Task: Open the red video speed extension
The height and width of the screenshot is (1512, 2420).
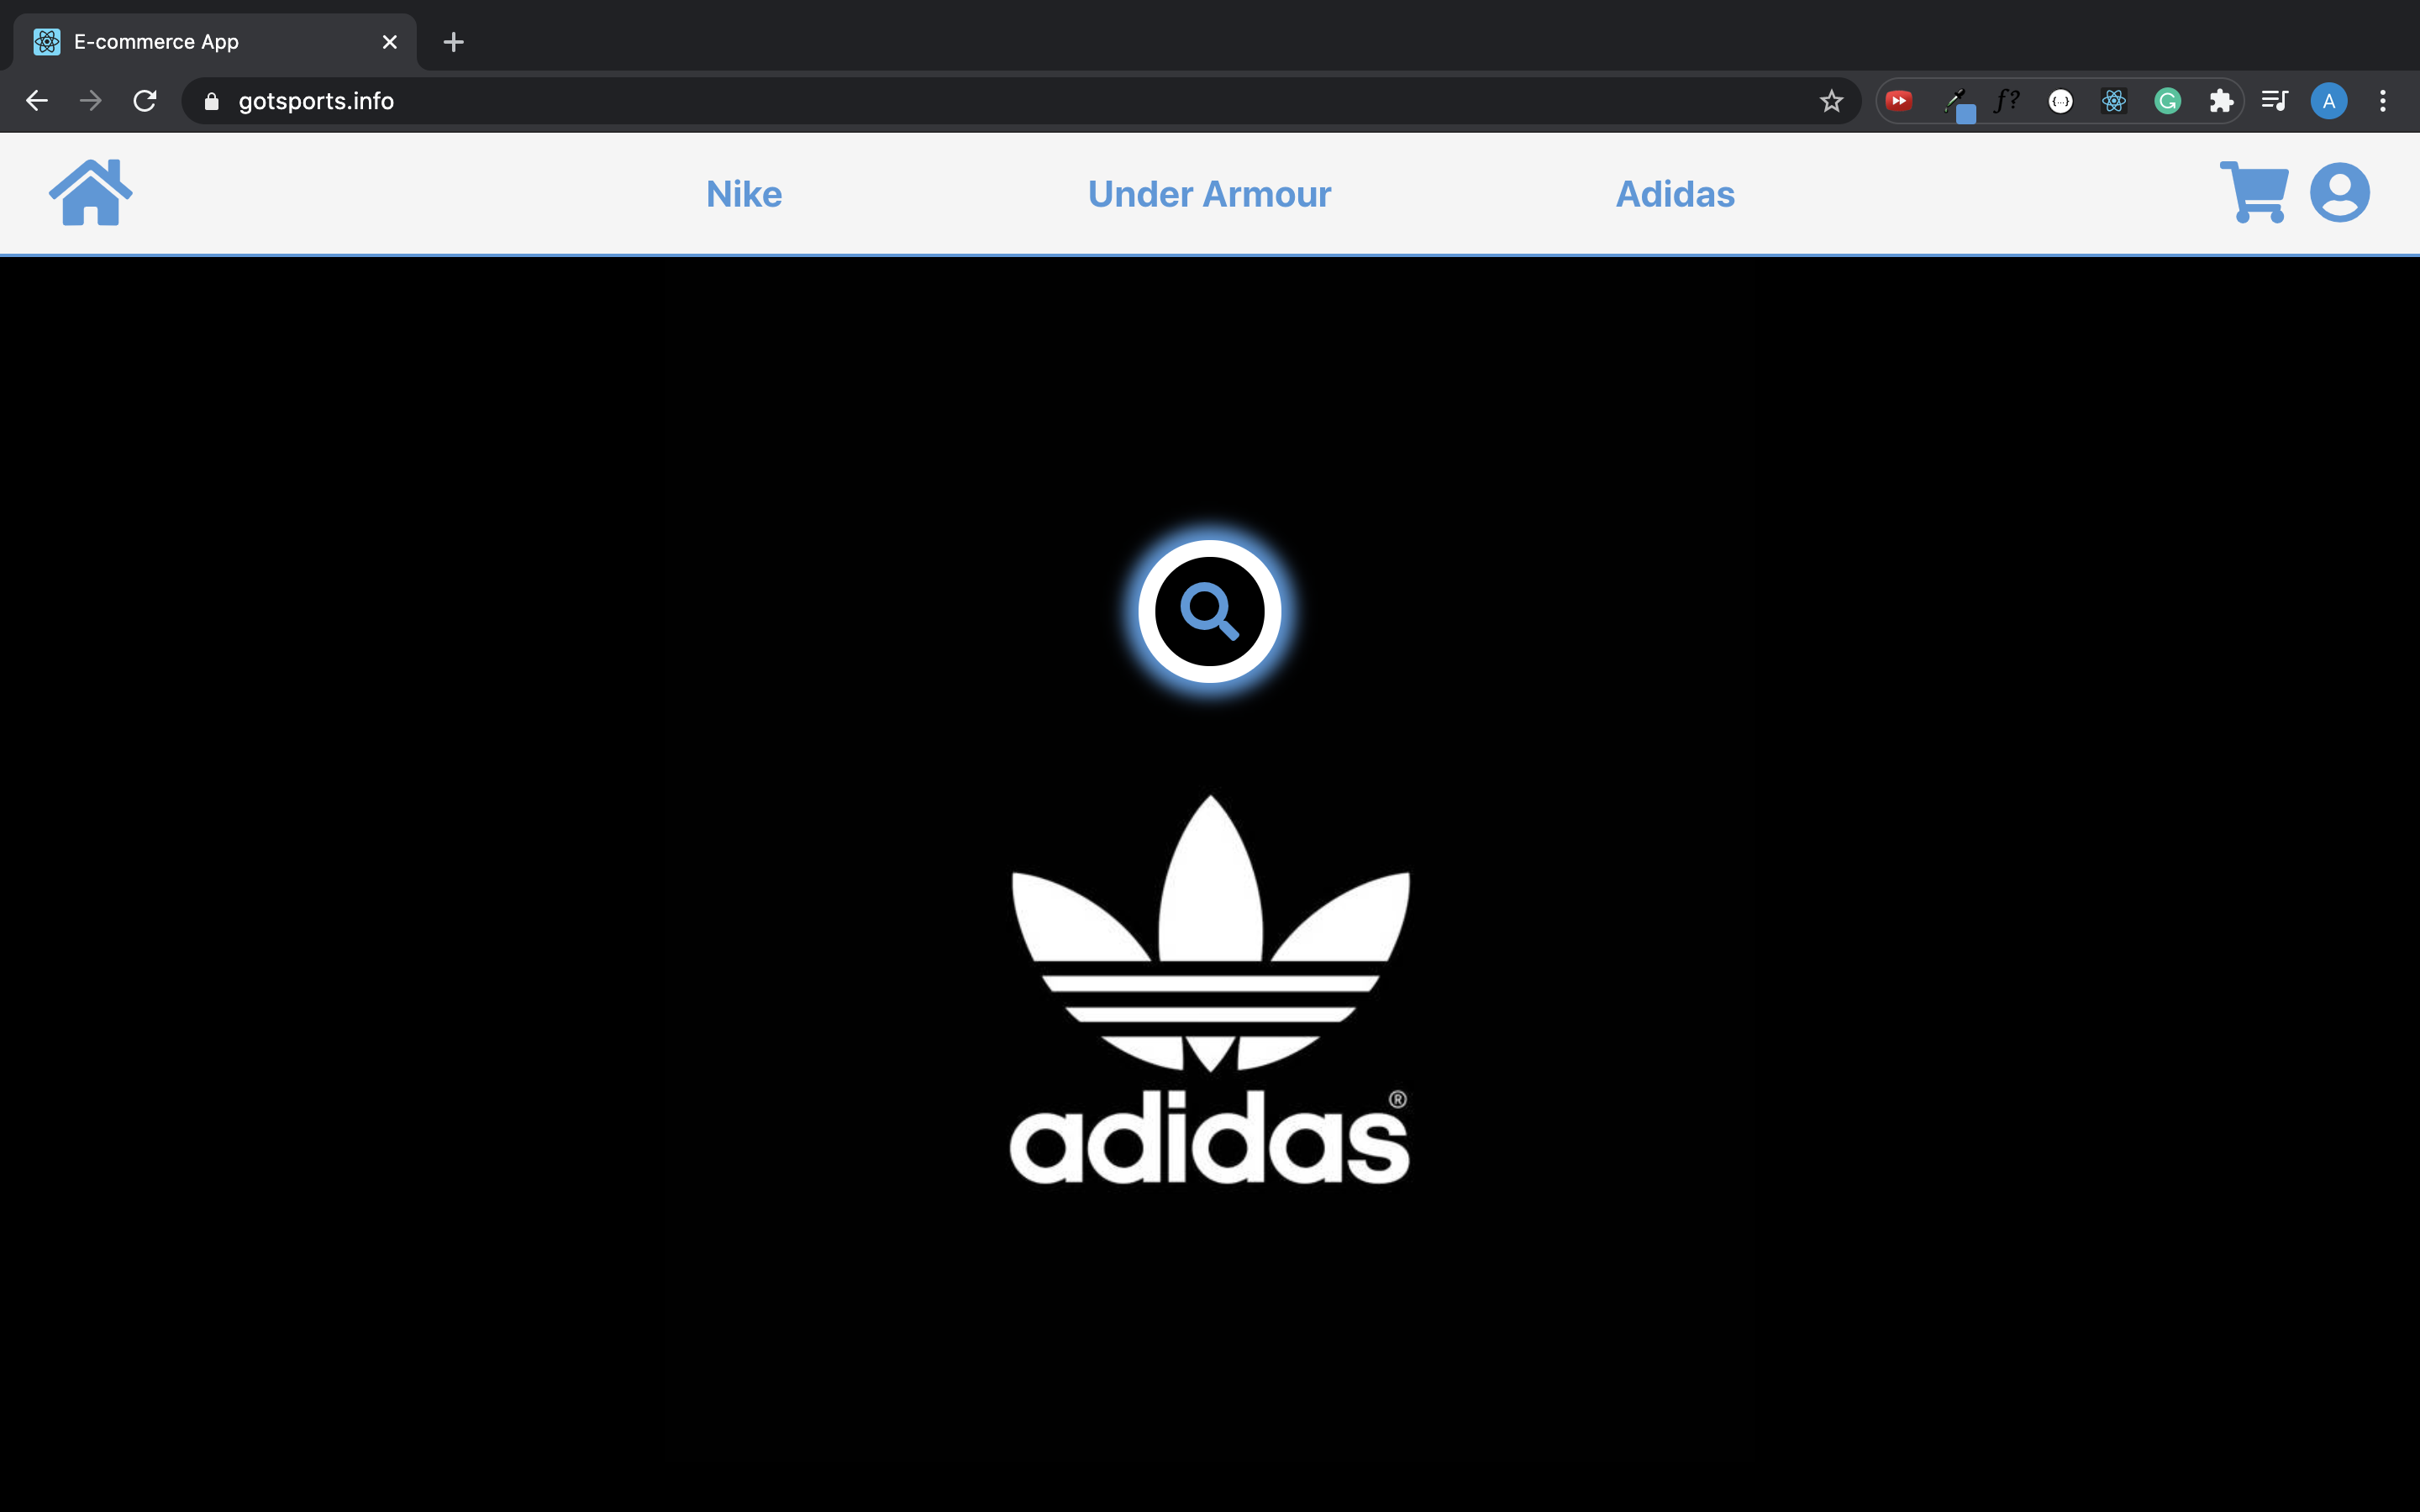Action: coord(1899,100)
